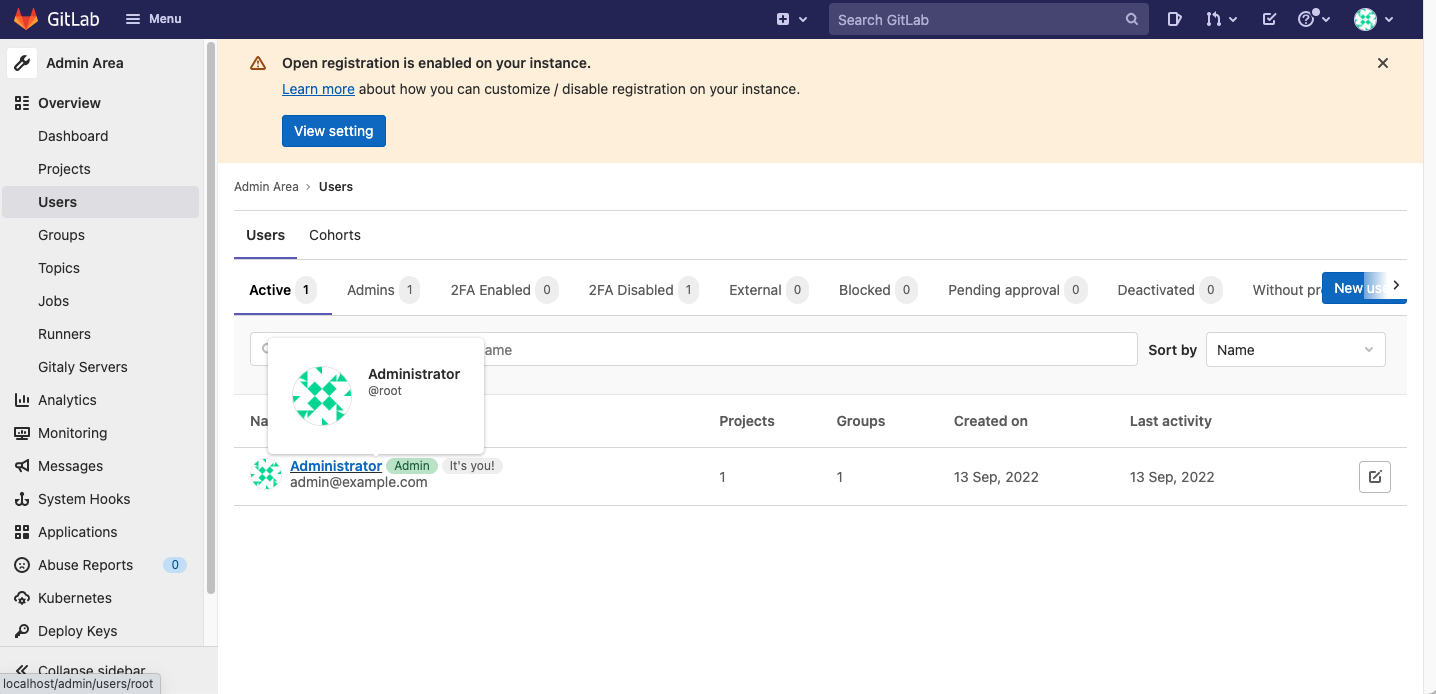Image resolution: width=1436 pixels, height=694 pixels.
Task: Select Kubernetes from the admin sidebar
Action: (x=73, y=598)
